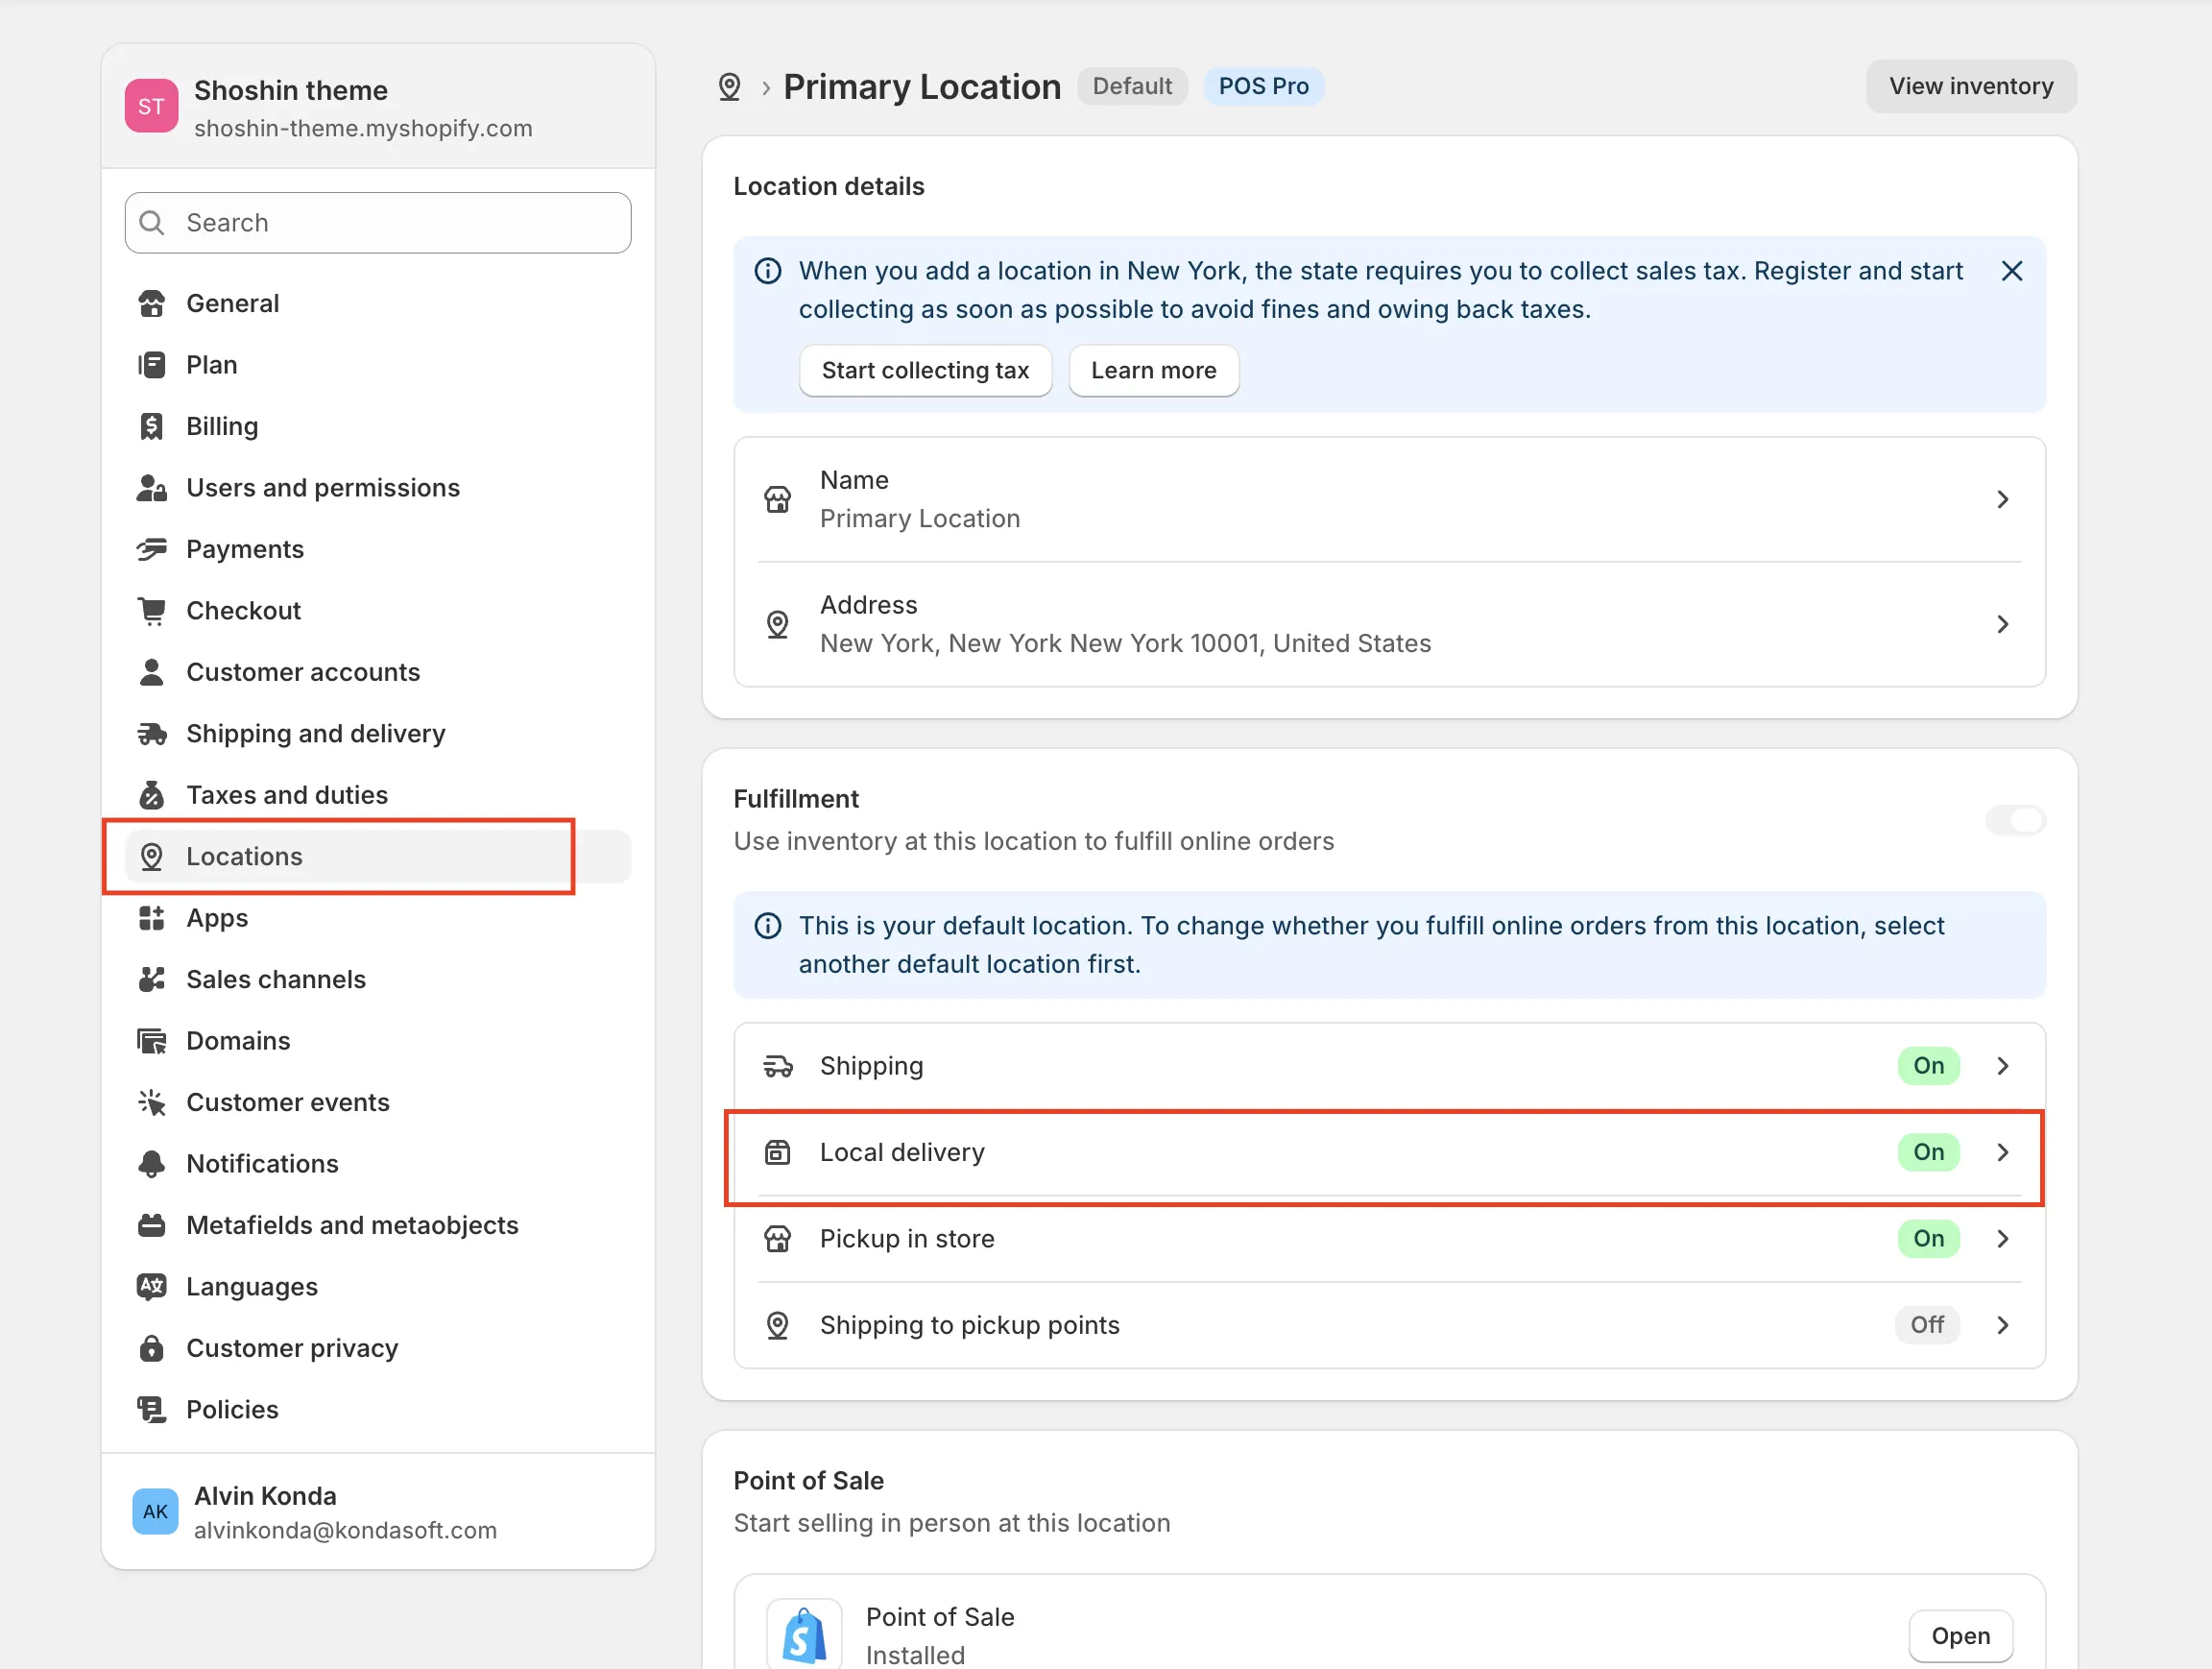Click the location pin breadcrumb icon

point(729,87)
